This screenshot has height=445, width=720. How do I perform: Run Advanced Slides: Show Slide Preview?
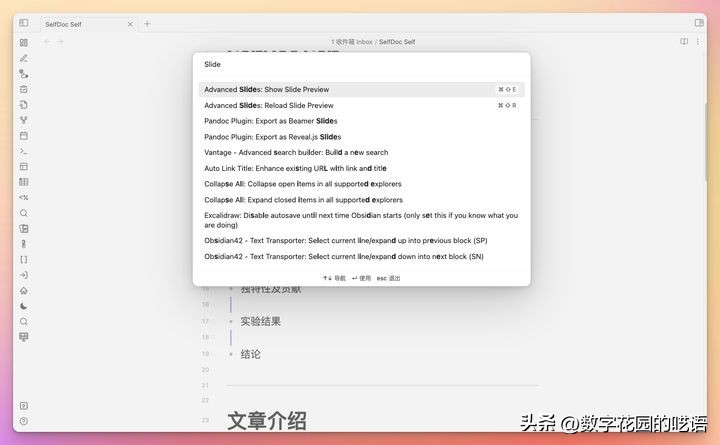(361, 90)
